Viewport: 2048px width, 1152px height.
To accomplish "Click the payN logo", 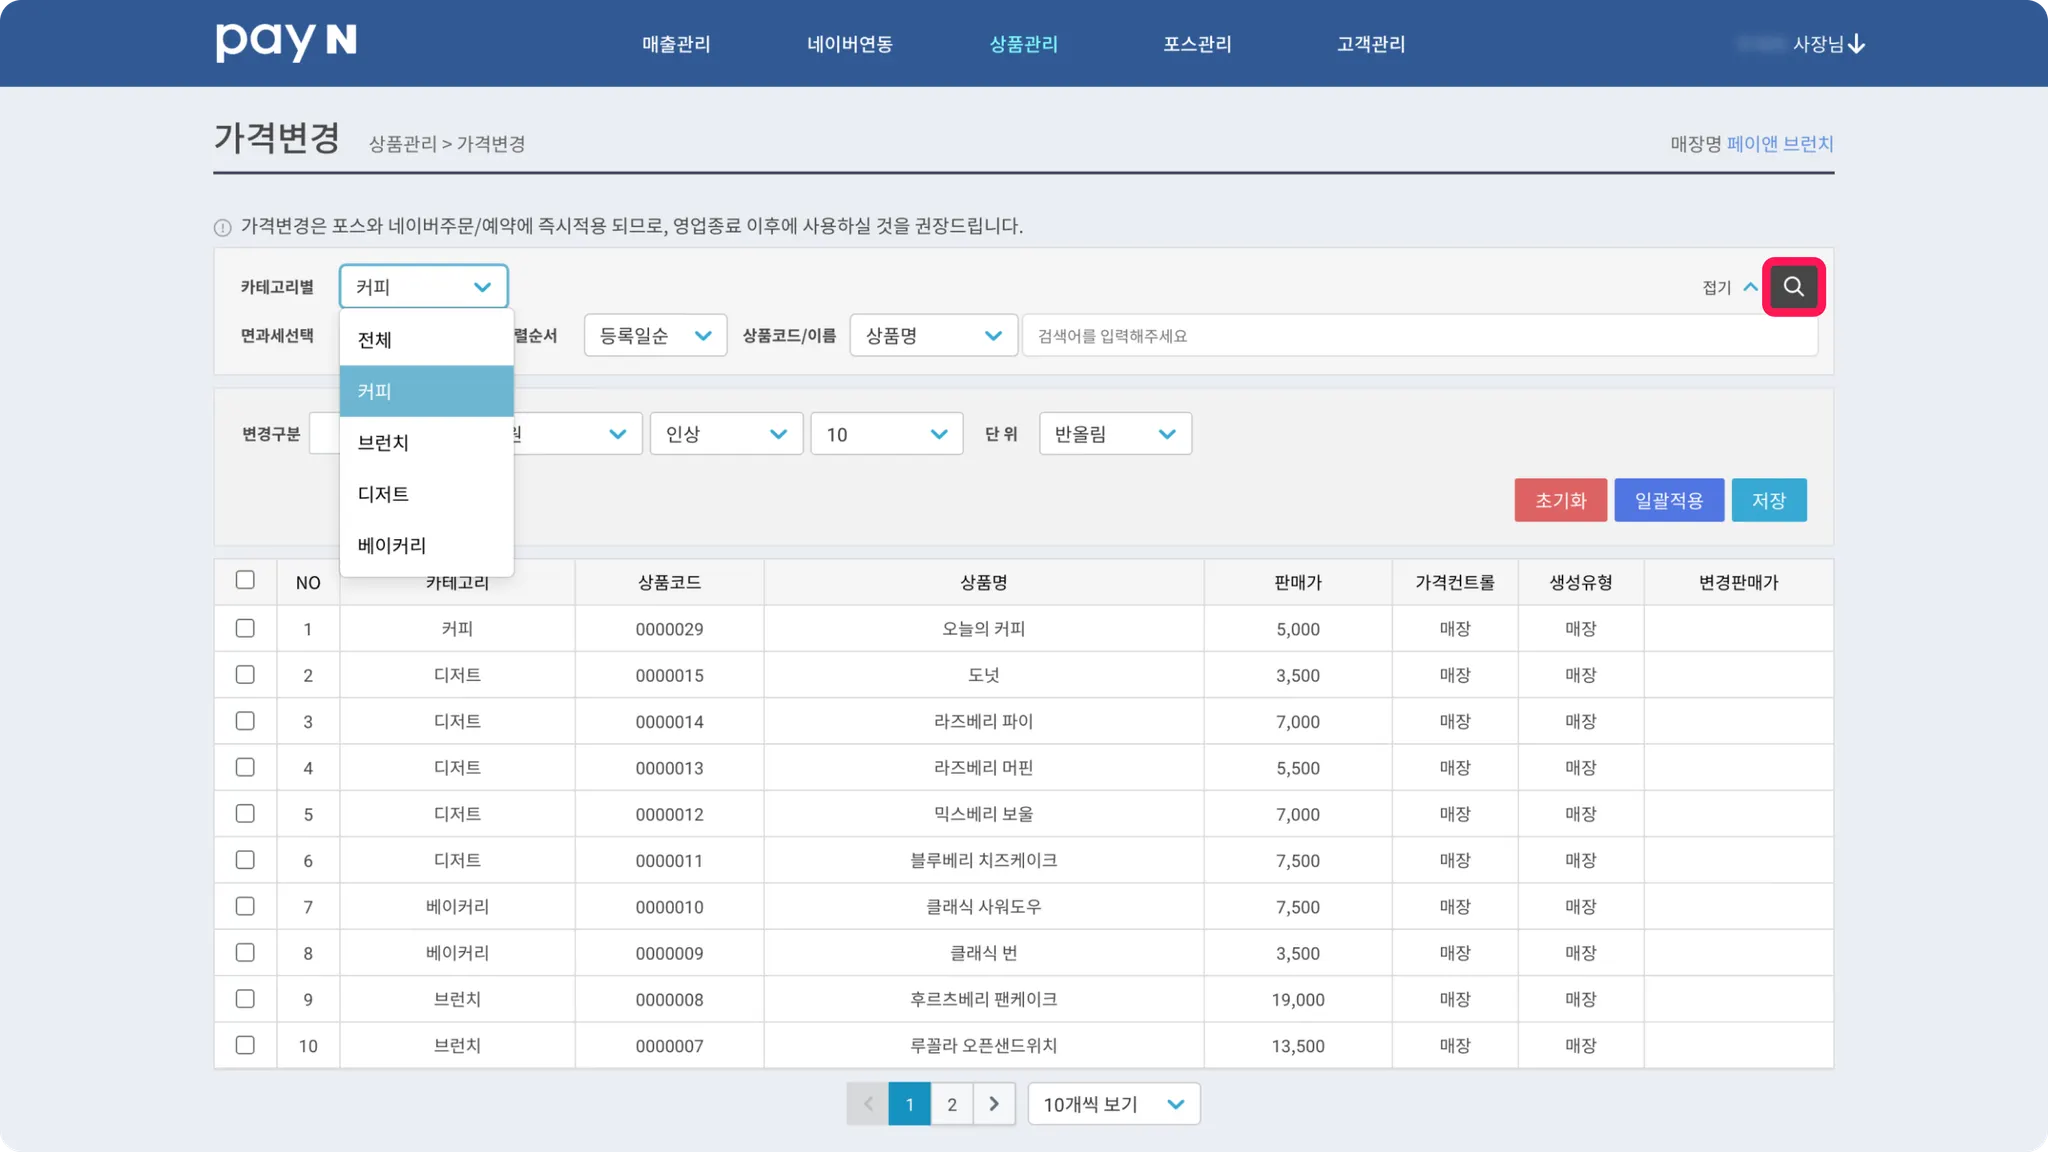I will click(286, 42).
